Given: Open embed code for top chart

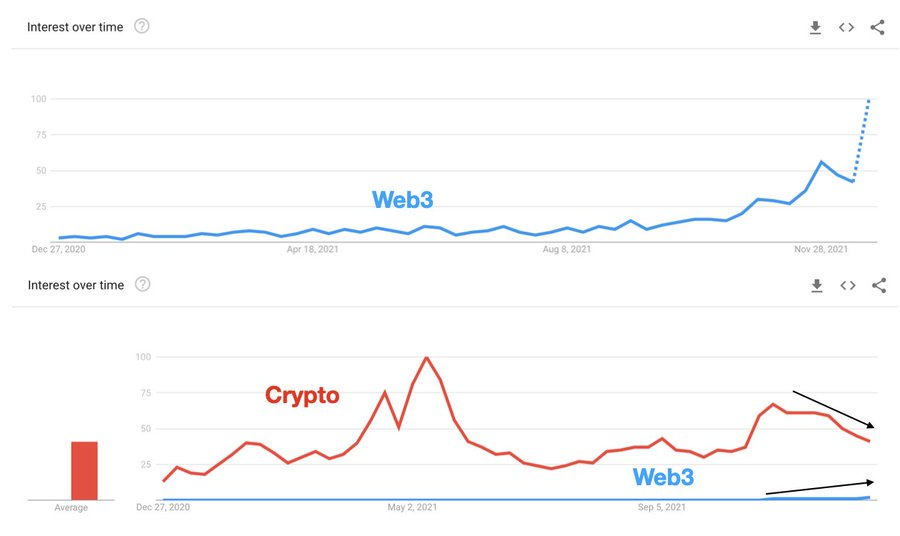Looking at the screenshot, I should tap(846, 28).
